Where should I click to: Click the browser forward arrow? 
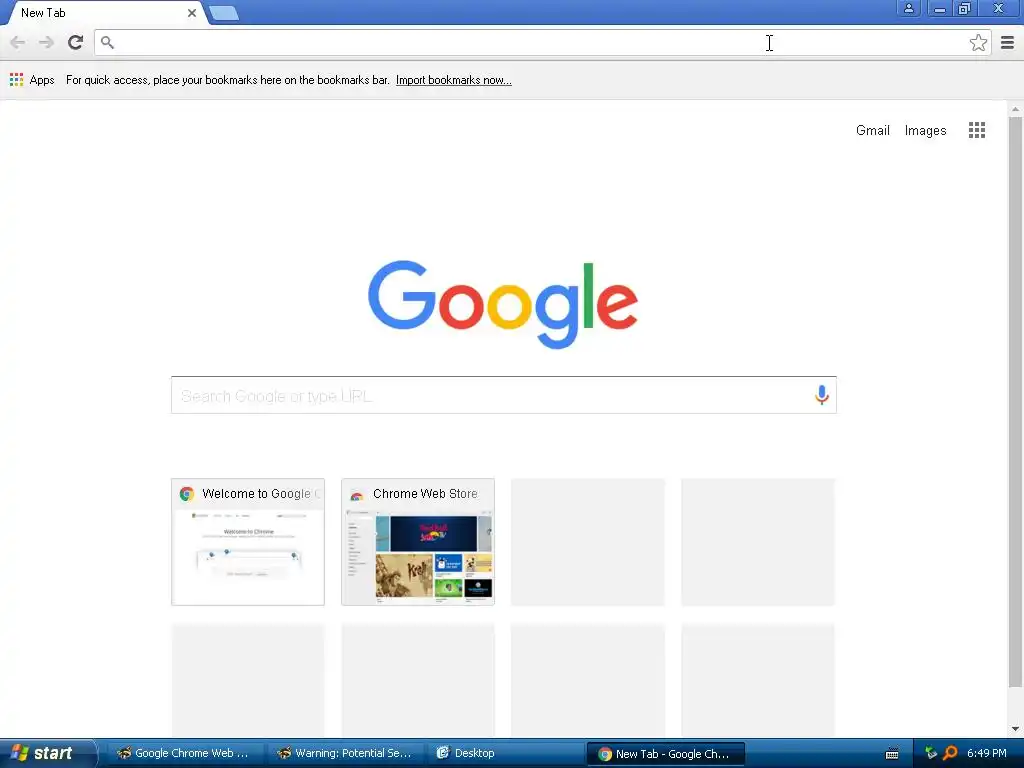[x=46, y=43]
